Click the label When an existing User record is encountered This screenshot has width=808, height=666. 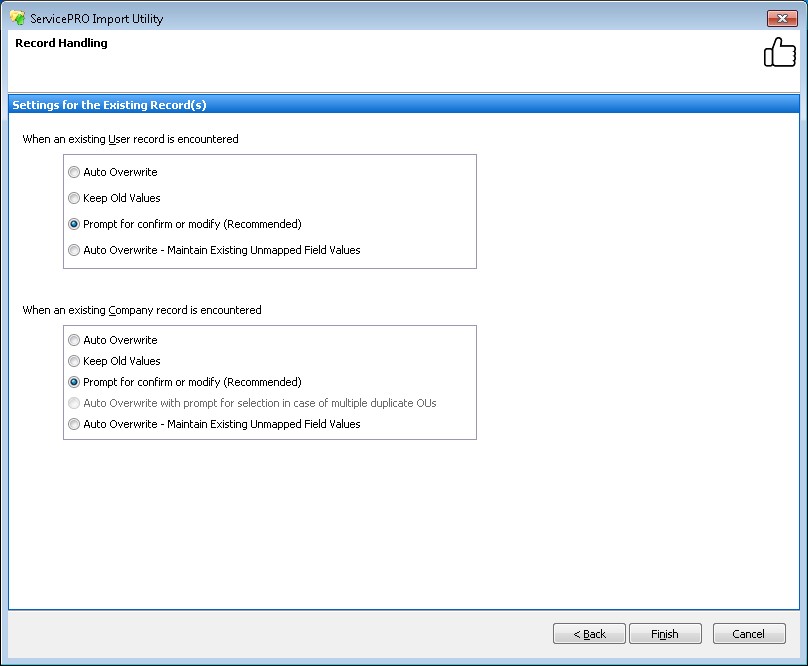point(132,139)
